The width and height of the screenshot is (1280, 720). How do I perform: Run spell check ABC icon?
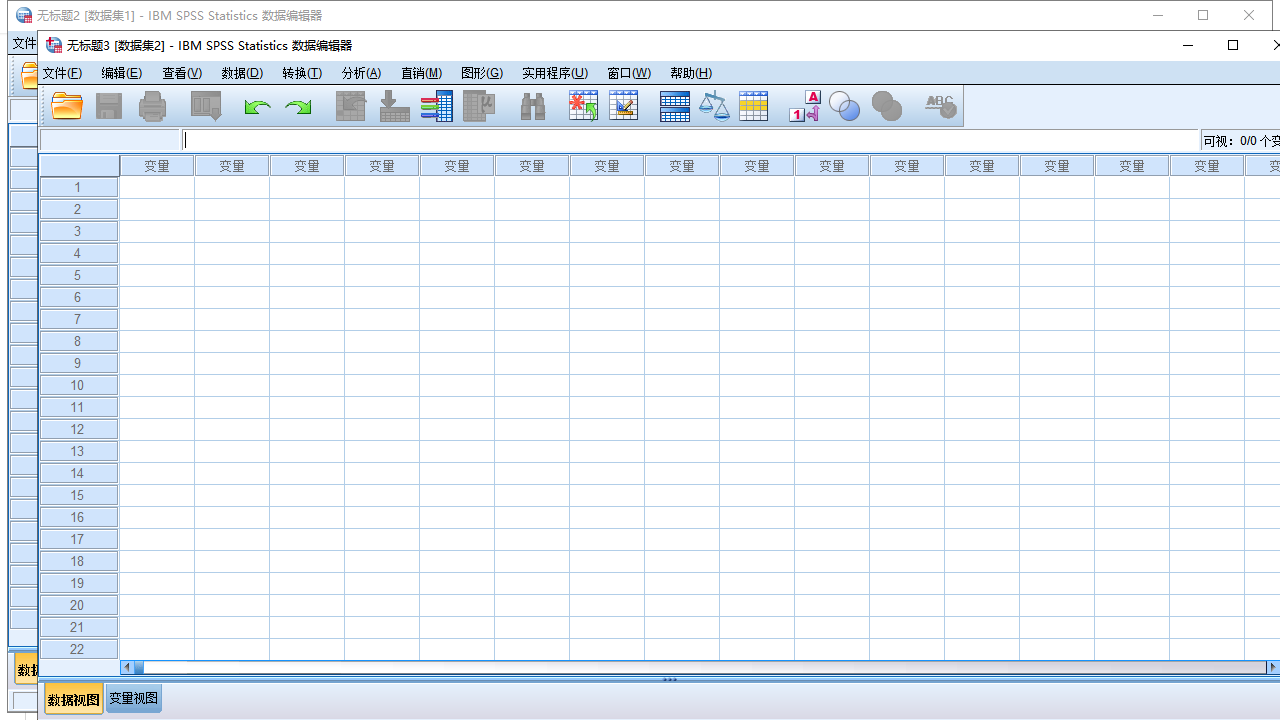940,106
